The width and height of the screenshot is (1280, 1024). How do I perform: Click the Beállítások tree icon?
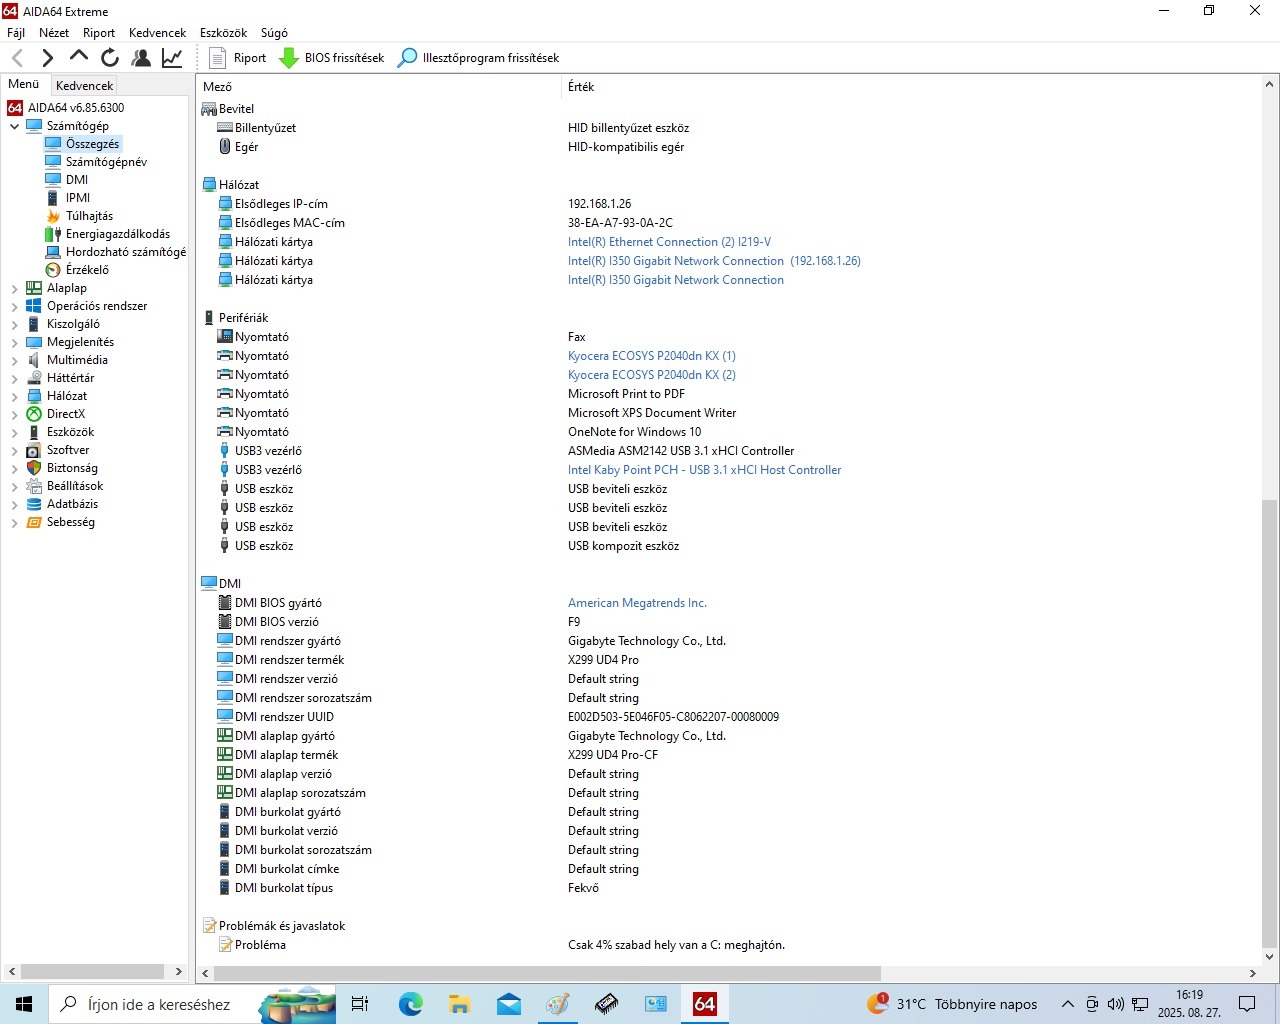coord(34,486)
